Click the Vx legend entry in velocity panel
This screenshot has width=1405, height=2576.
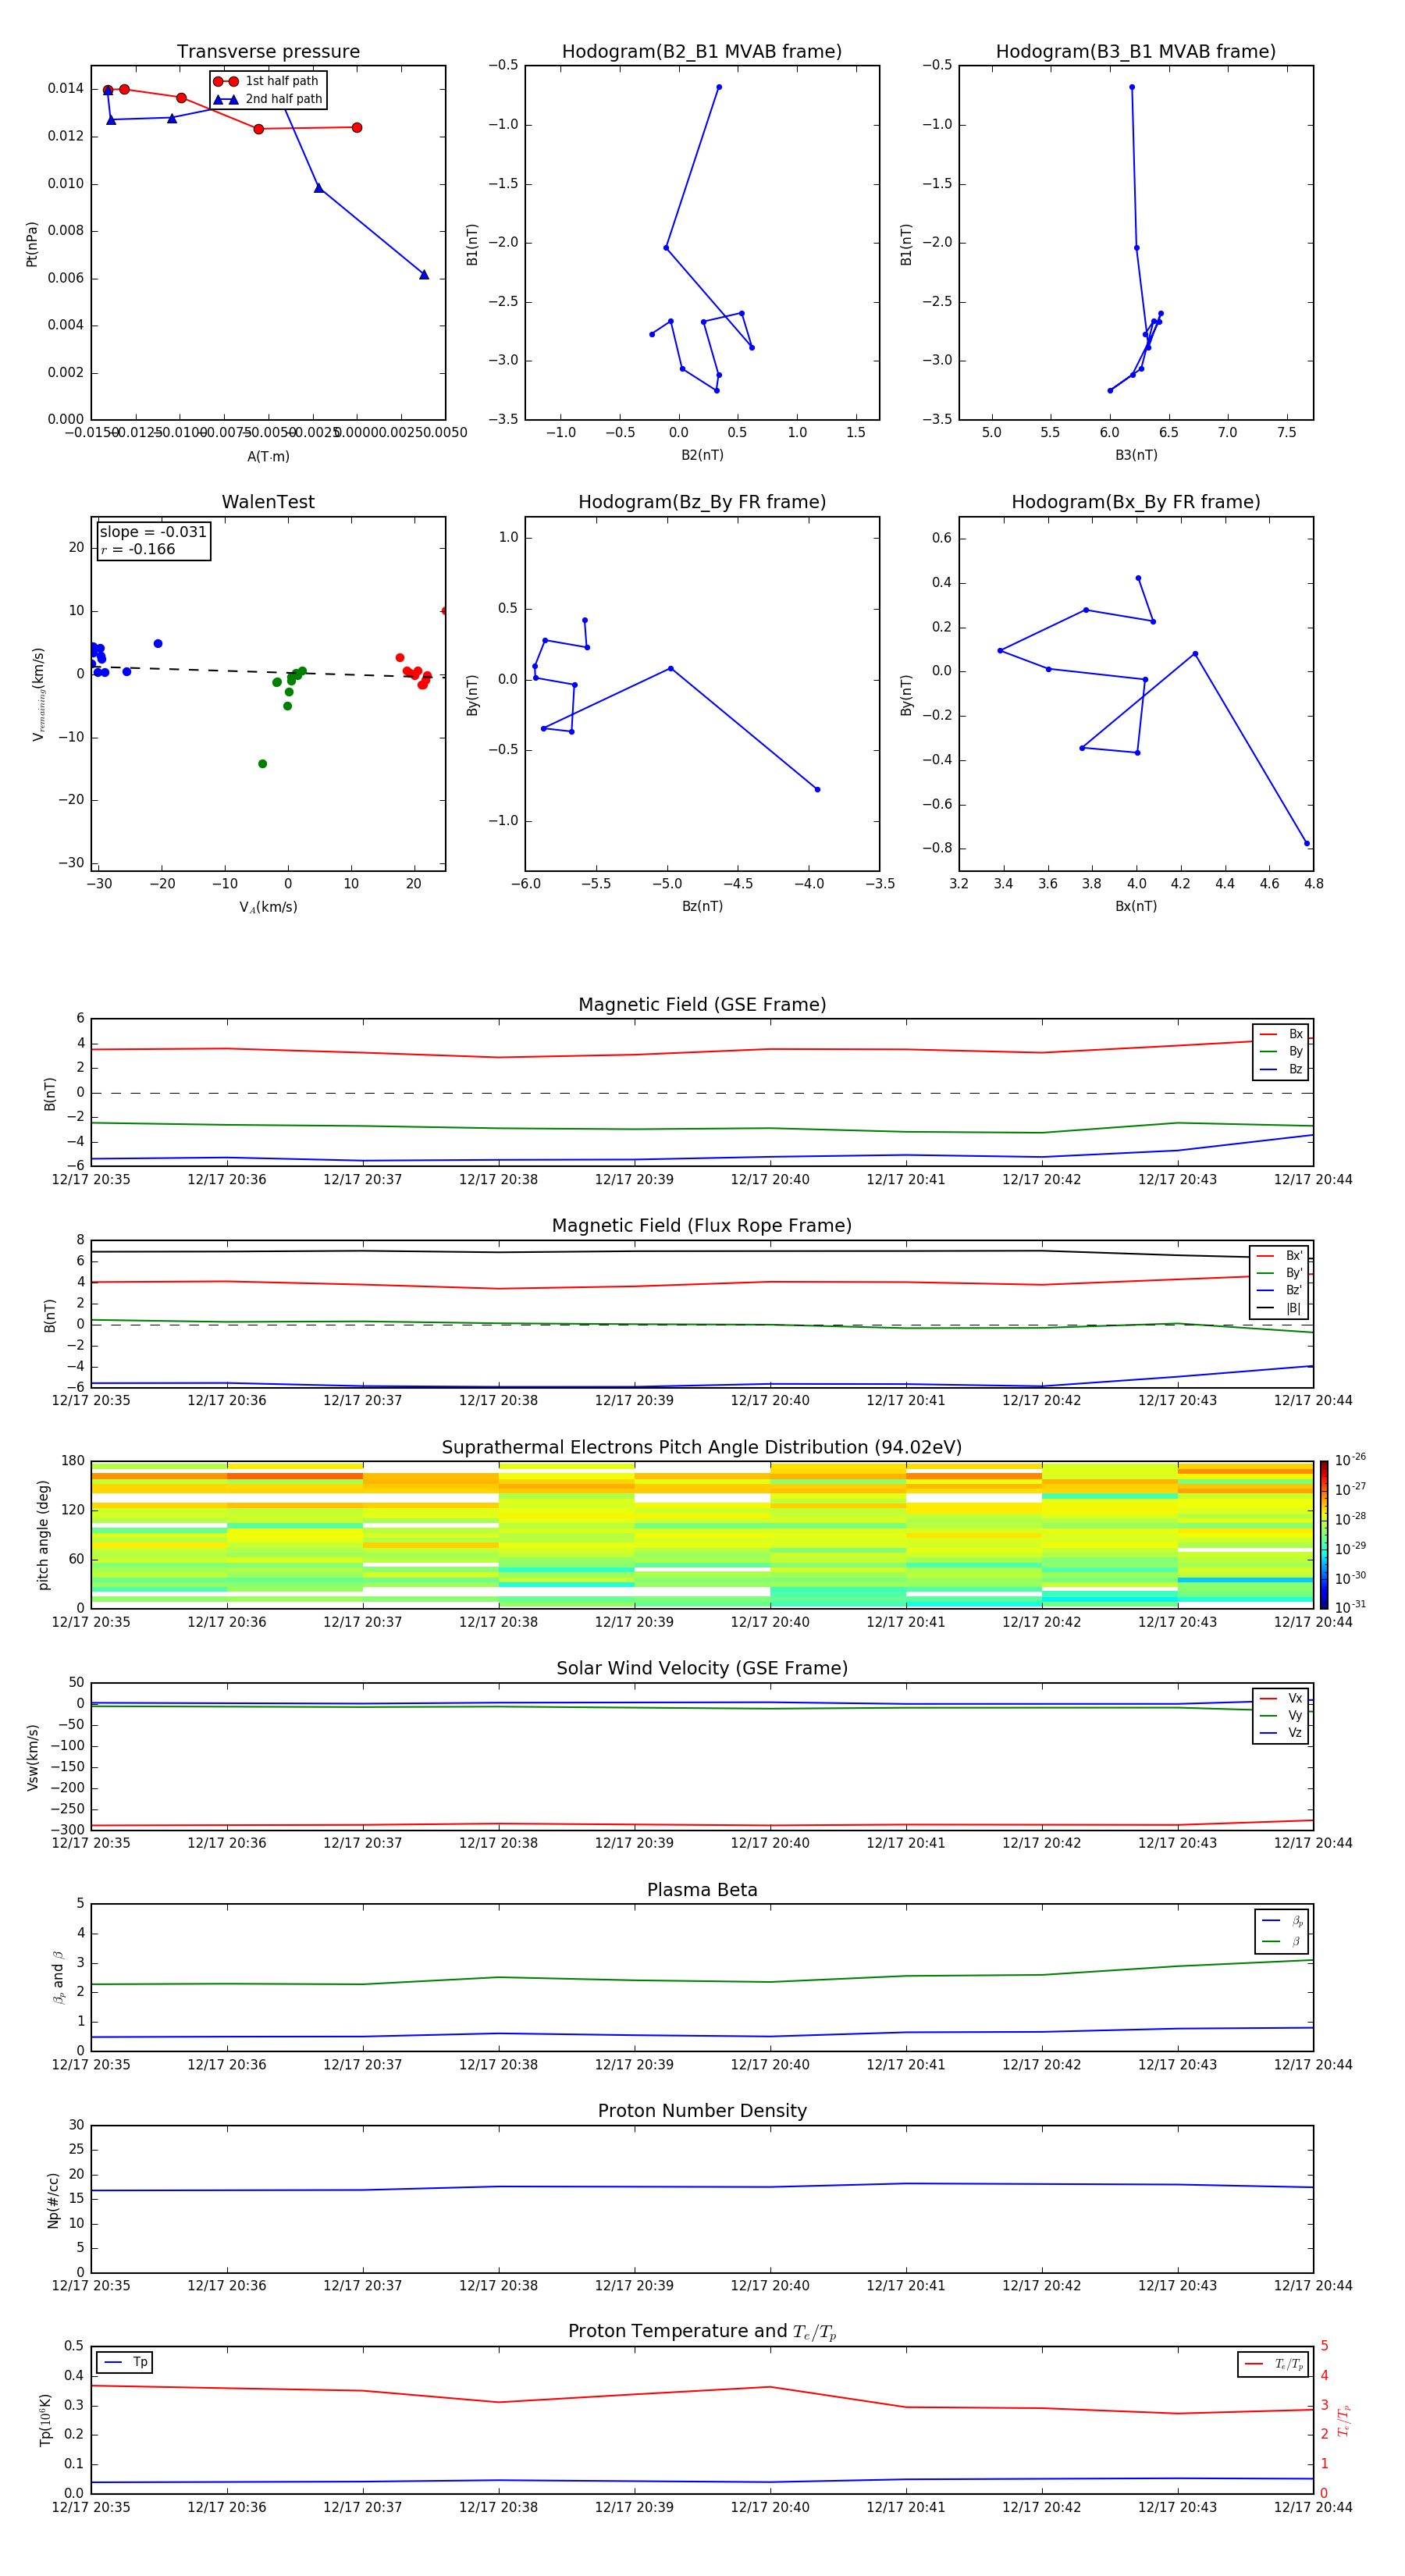(1282, 1698)
